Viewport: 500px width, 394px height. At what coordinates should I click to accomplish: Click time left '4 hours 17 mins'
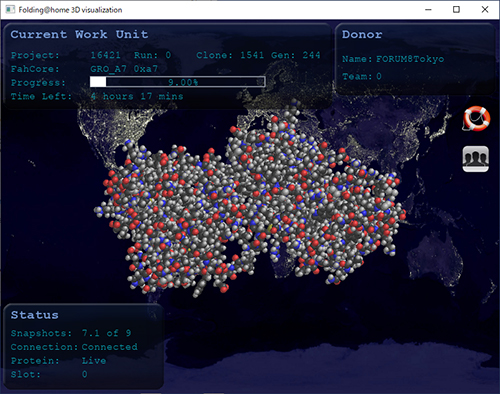(137, 97)
